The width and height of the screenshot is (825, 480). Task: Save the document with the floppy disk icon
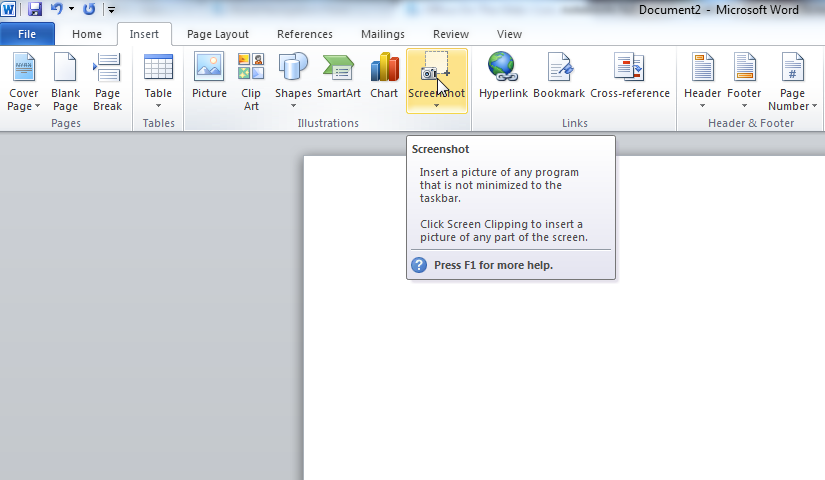[x=35, y=9]
